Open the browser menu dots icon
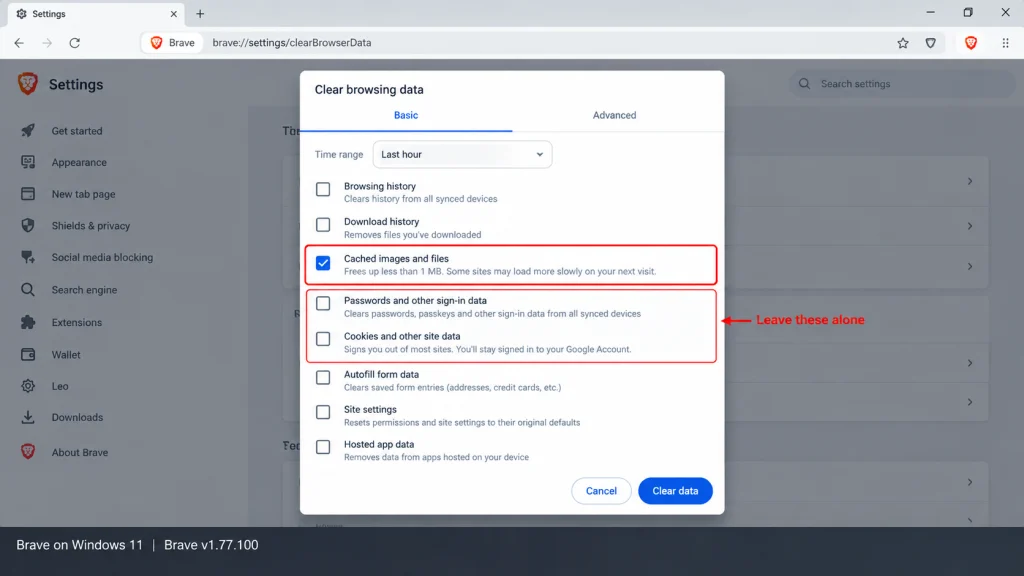Viewport: 1024px width, 576px height. (x=1005, y=43)
